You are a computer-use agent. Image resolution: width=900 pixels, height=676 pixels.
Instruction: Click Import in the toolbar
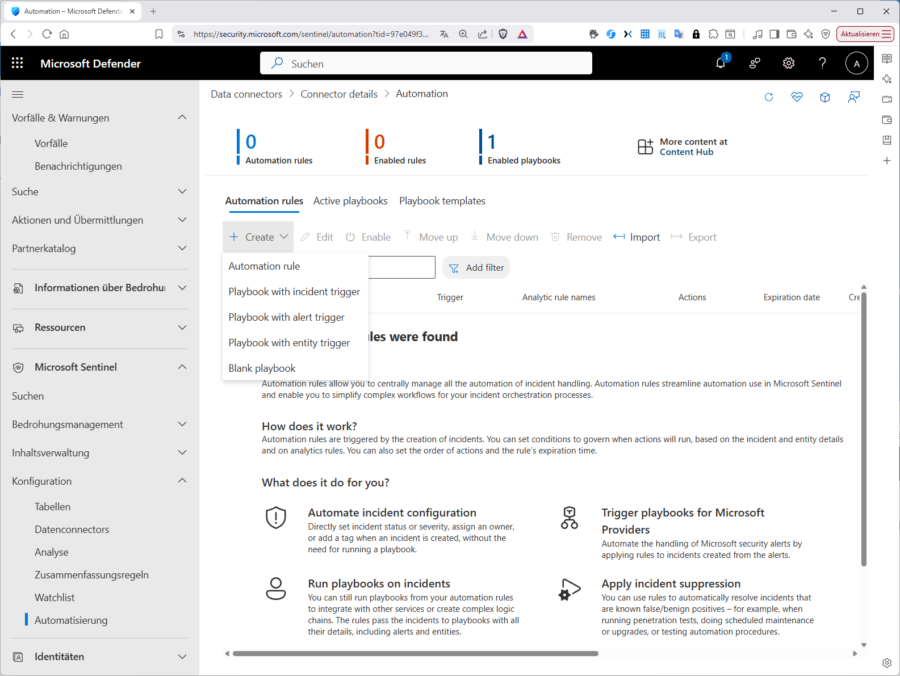point(637,237)
